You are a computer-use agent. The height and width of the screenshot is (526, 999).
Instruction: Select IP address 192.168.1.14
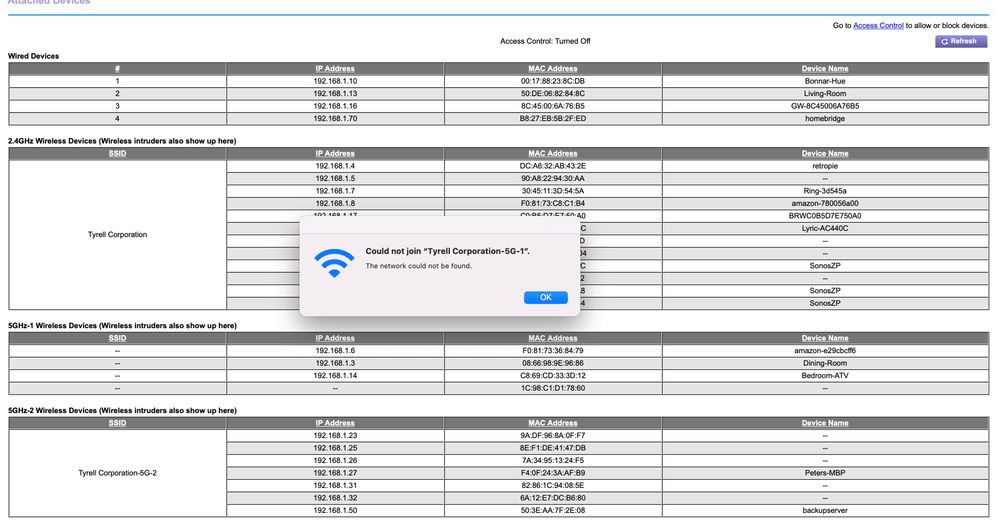tap(334, 375)
